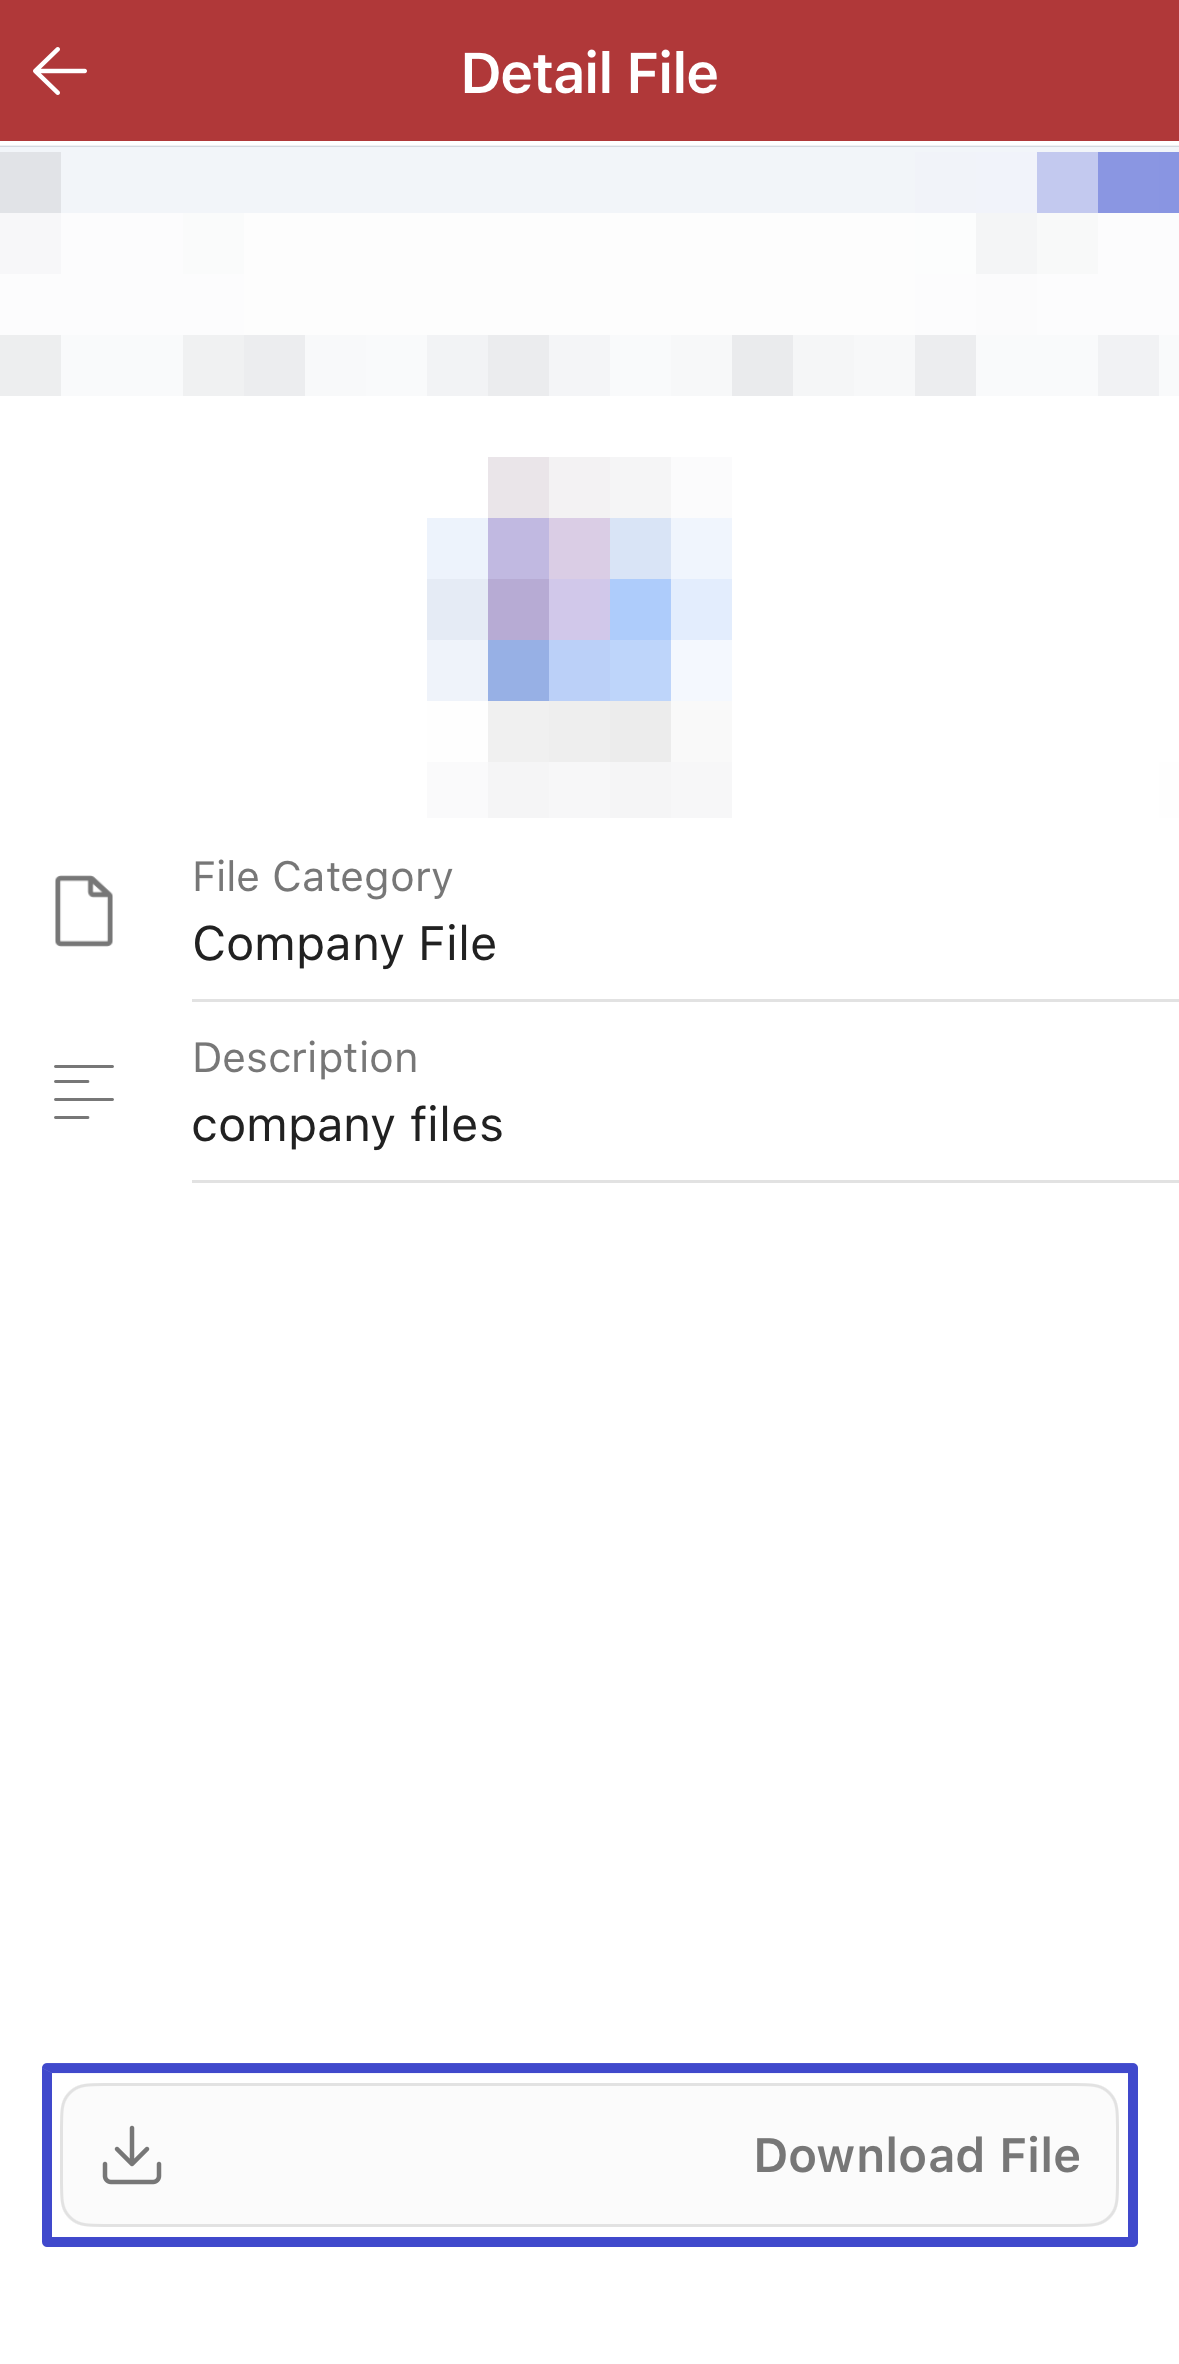Viewport: 1179px width, 2364px height.
Task: Click the purple block in banner's corner
Action: [x=1136, y=182]
